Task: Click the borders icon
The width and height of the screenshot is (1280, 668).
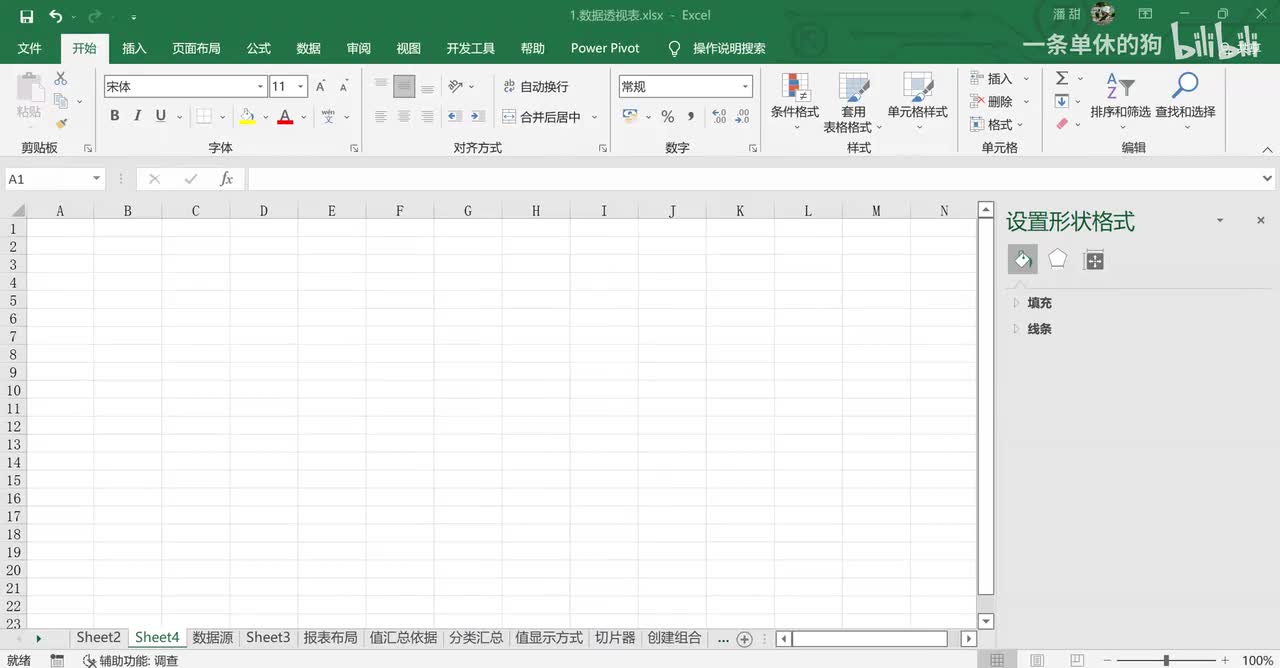Action: (x=204, y=117)
